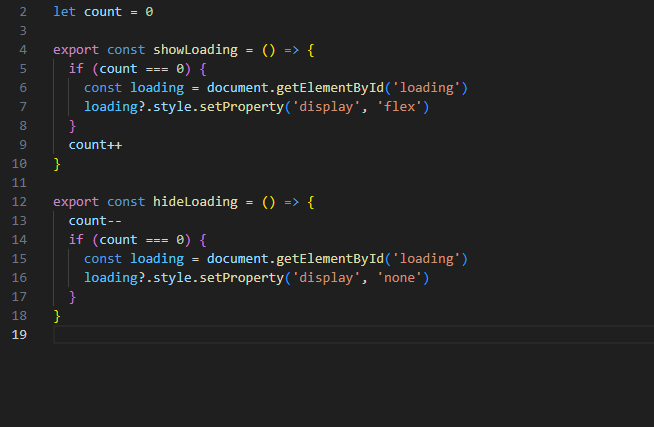Click the 'display' string on line 7
Viewport: 654px width, 427px height.
pos(326,107)
